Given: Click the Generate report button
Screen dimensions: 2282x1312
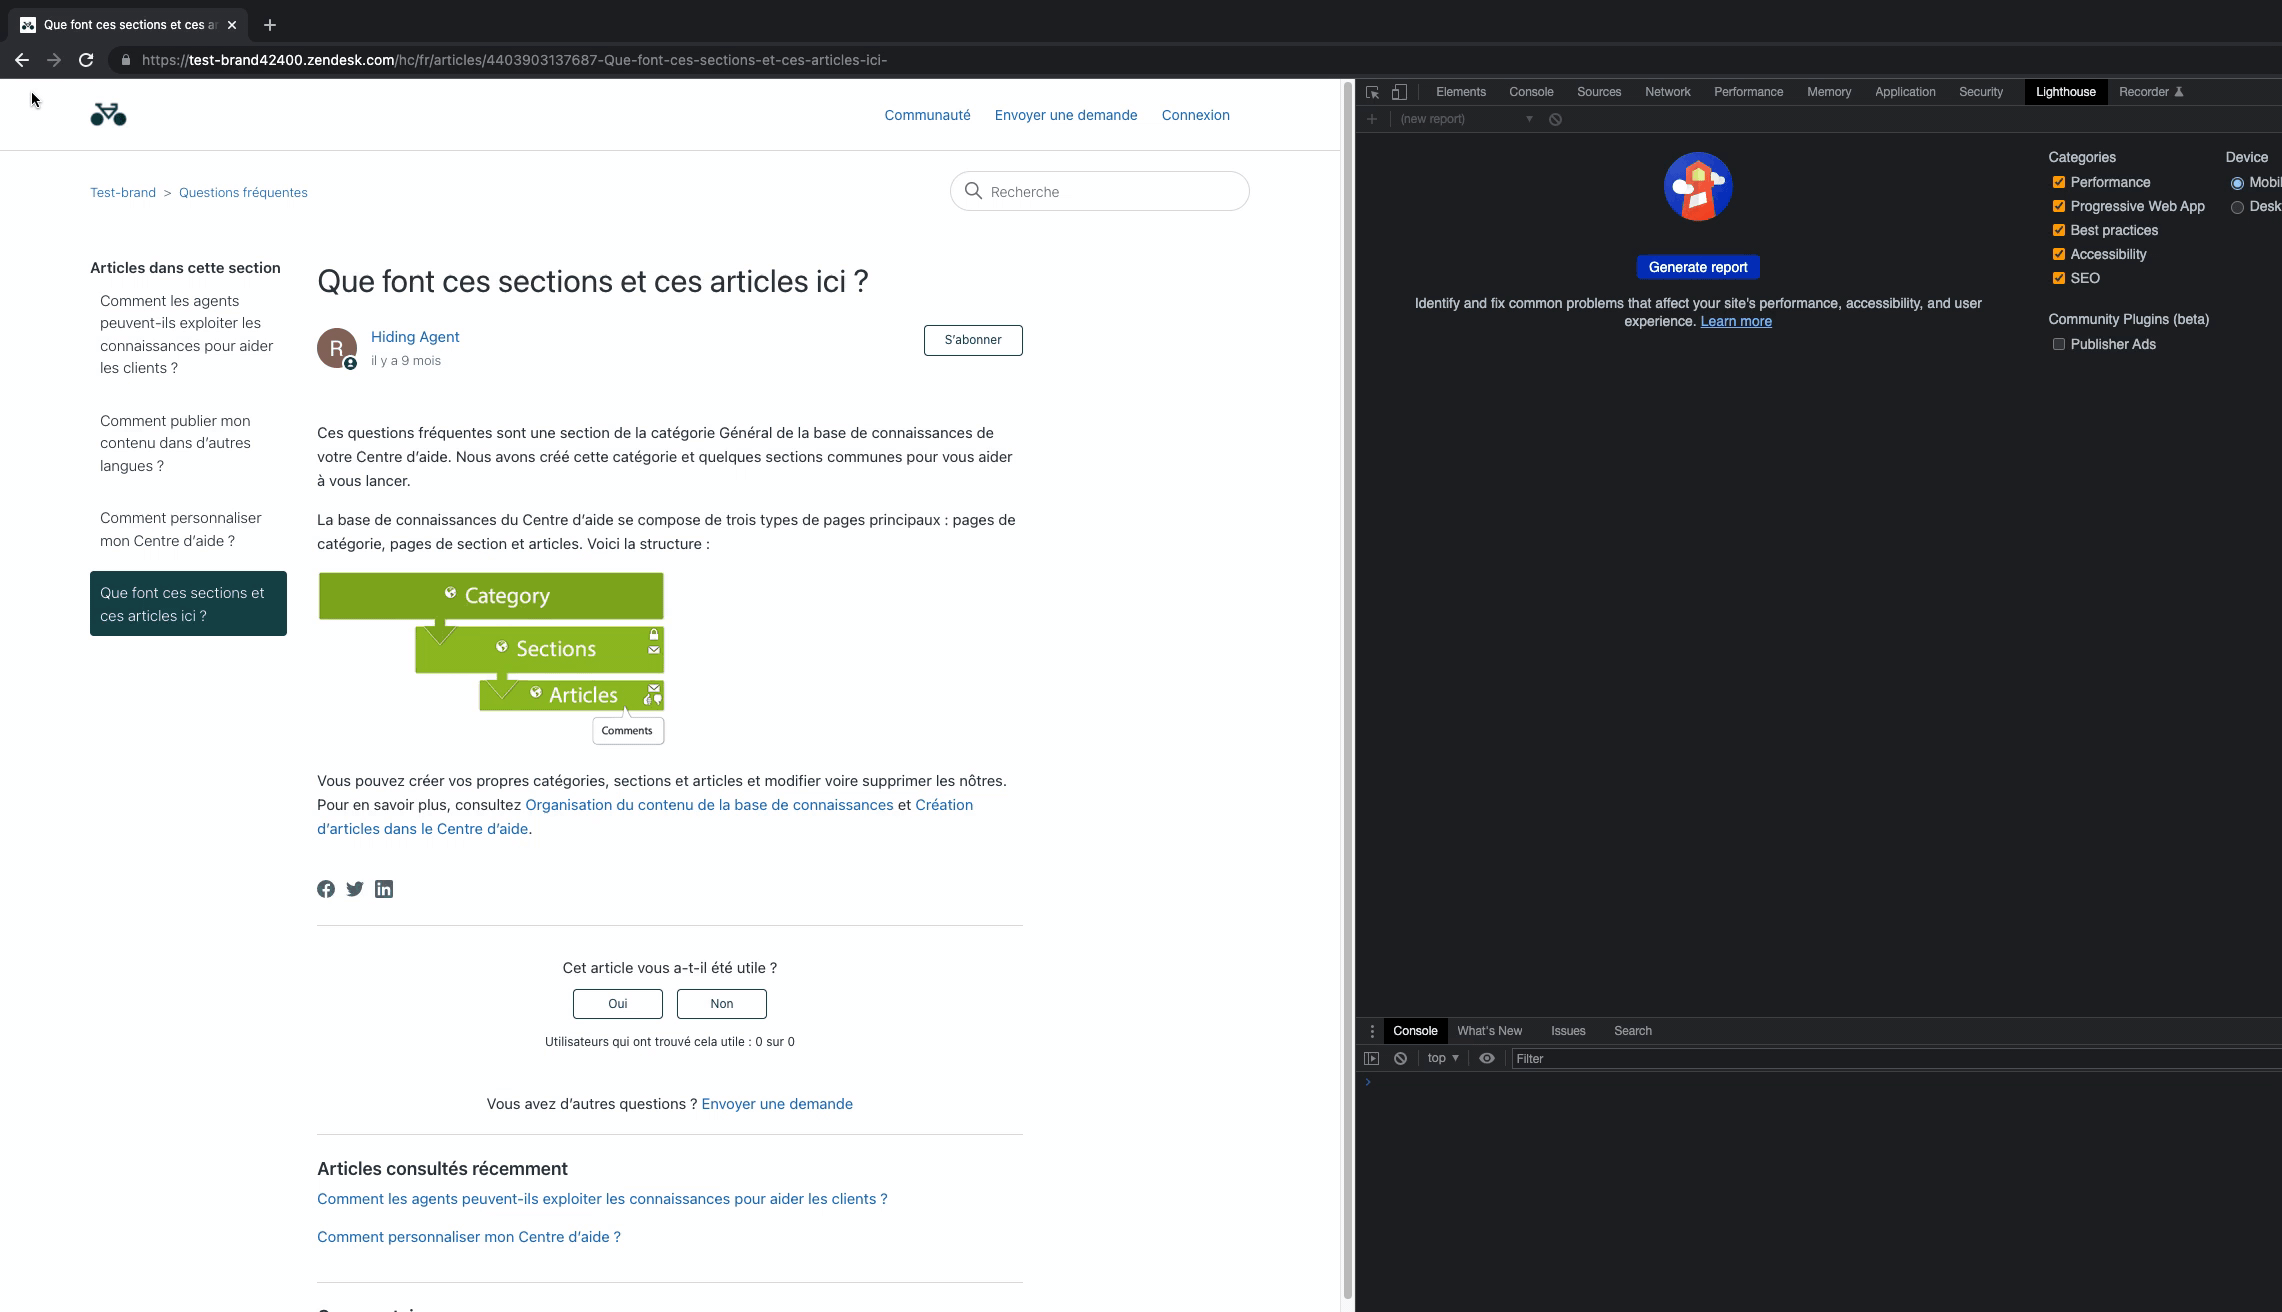Looking at the screenshot, I should (1697, 267).
